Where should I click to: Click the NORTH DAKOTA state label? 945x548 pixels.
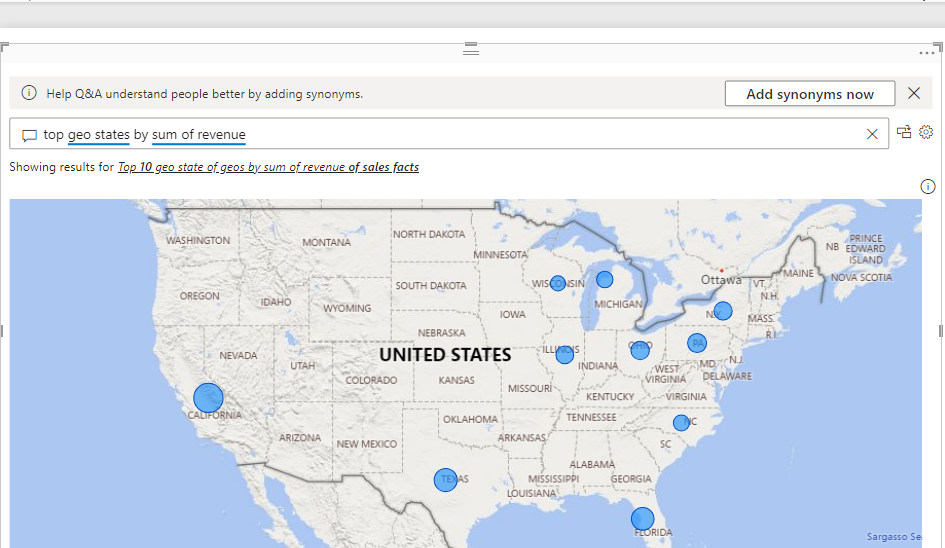429,234
